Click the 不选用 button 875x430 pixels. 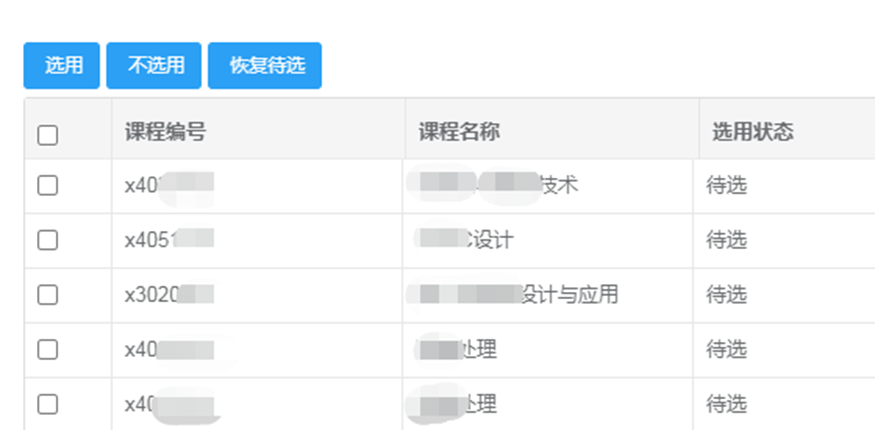click(155, 66)
